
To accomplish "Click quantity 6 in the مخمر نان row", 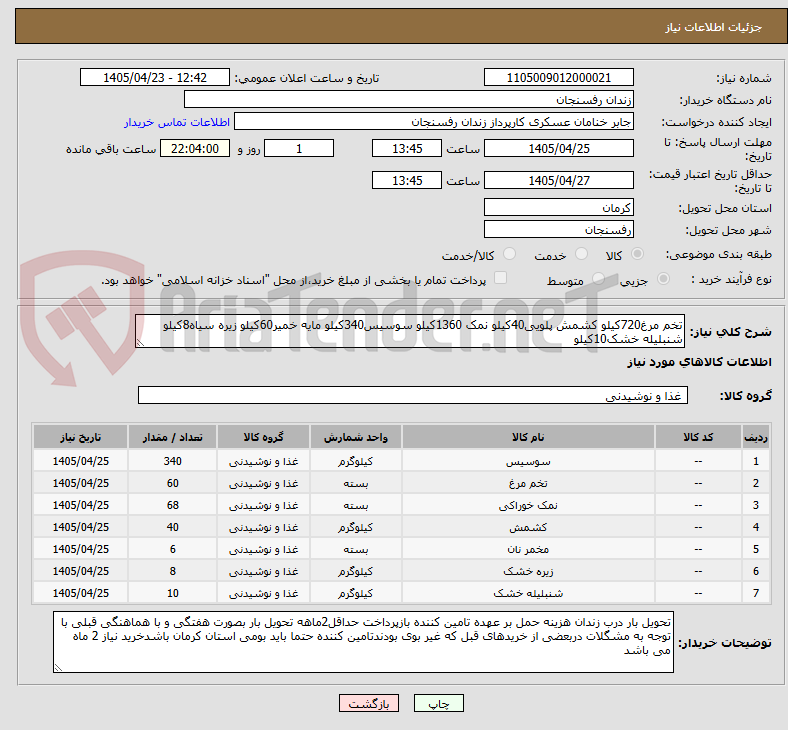I will [172, 550].
